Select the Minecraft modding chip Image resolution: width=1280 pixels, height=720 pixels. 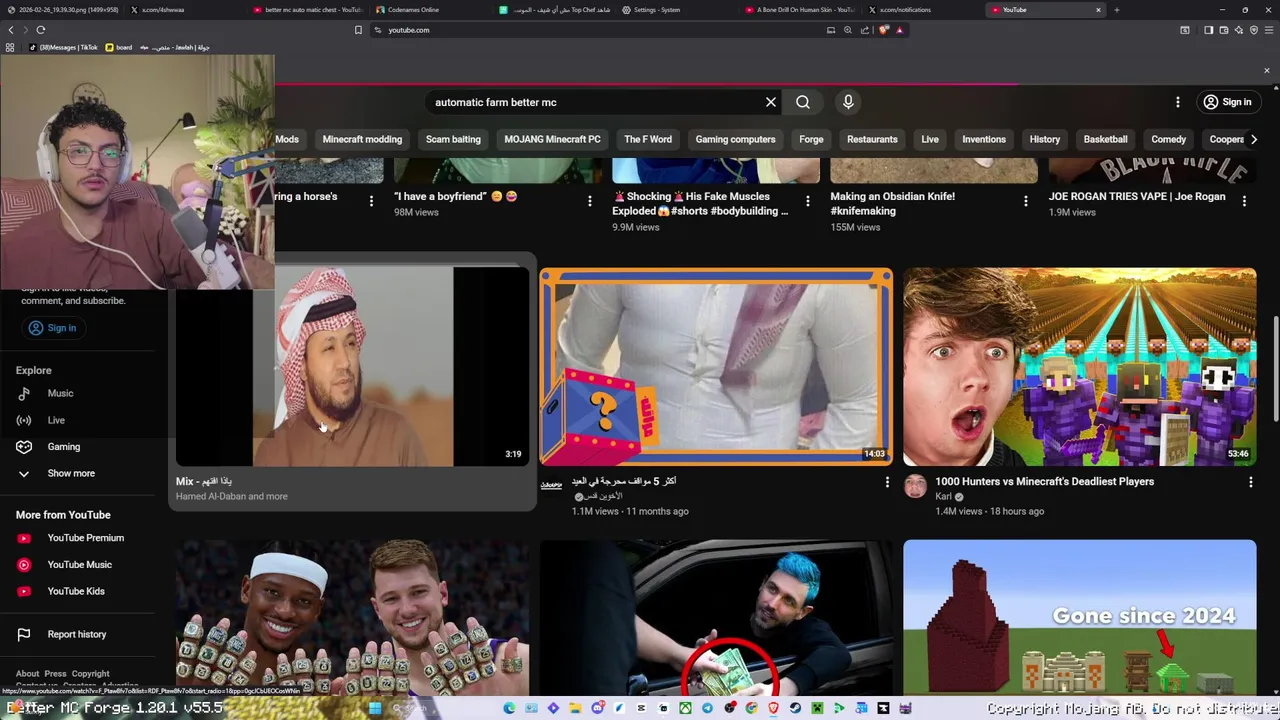click(x=362, y=139)
